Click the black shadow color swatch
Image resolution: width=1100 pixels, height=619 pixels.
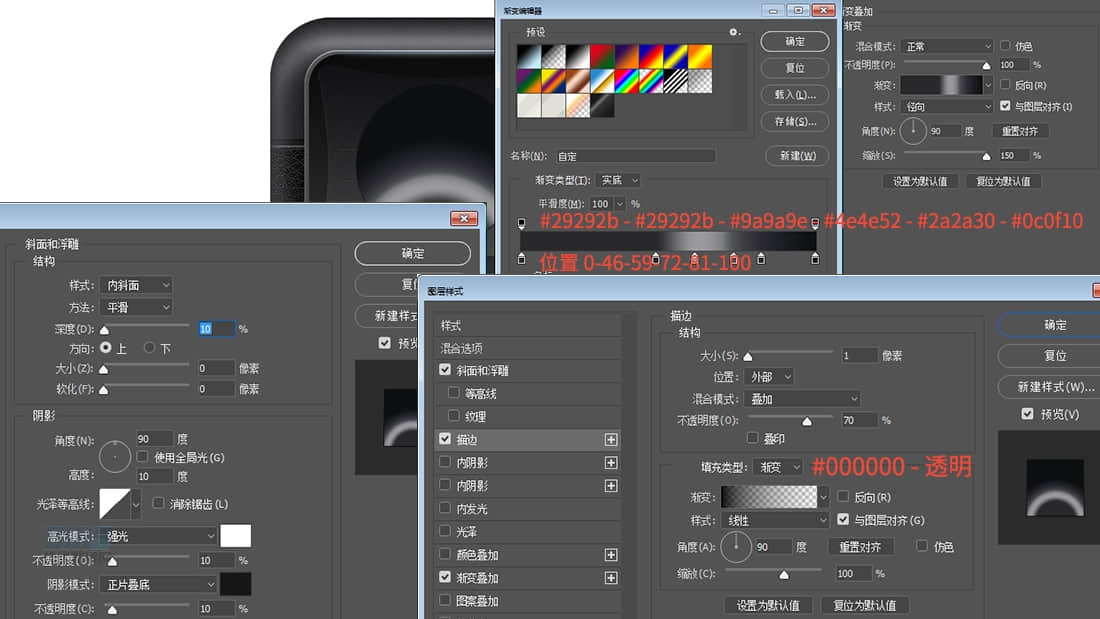236,584
